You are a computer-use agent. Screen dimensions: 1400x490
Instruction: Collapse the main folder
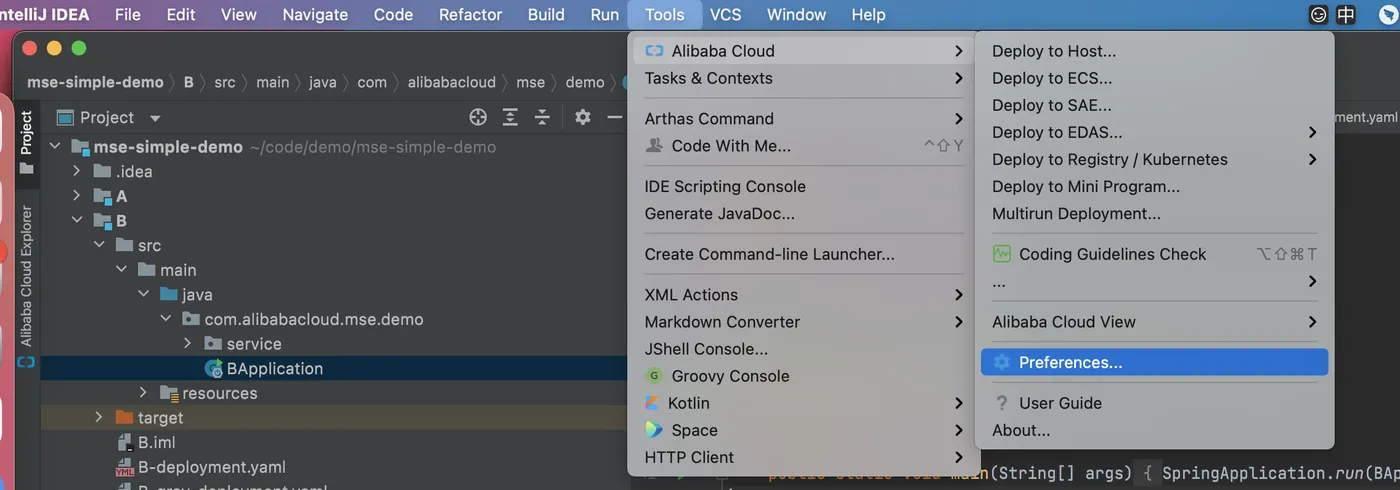[121, 270]
